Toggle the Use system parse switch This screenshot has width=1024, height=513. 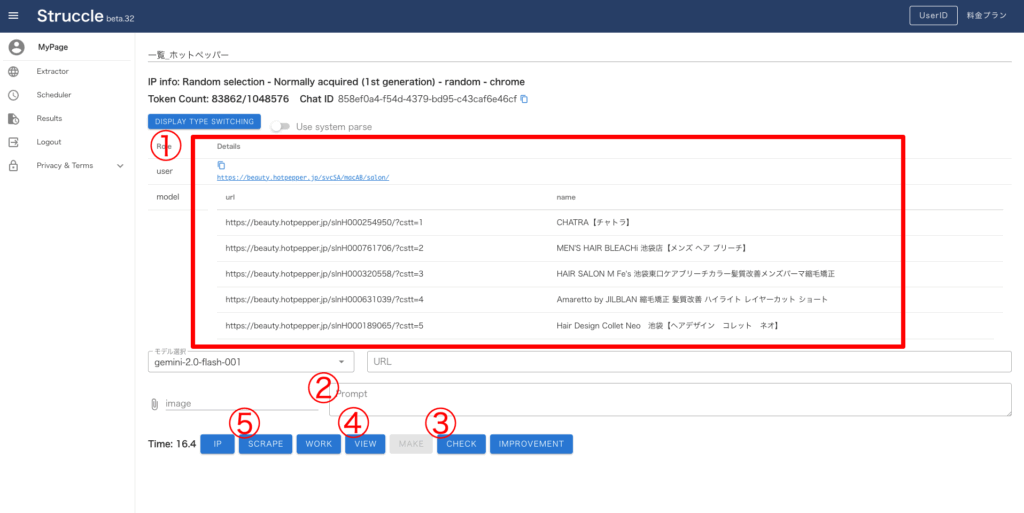(280, 127)
